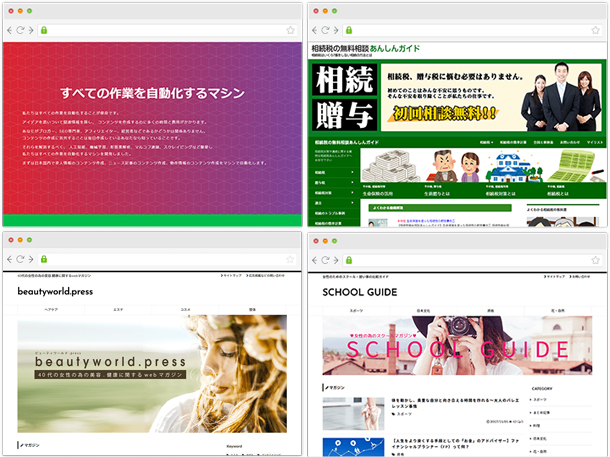This screenshot has width=610, height=457.
Task: Bookmark star in the automation machine window
Action: pyautogui.click(x=290, y=30)
